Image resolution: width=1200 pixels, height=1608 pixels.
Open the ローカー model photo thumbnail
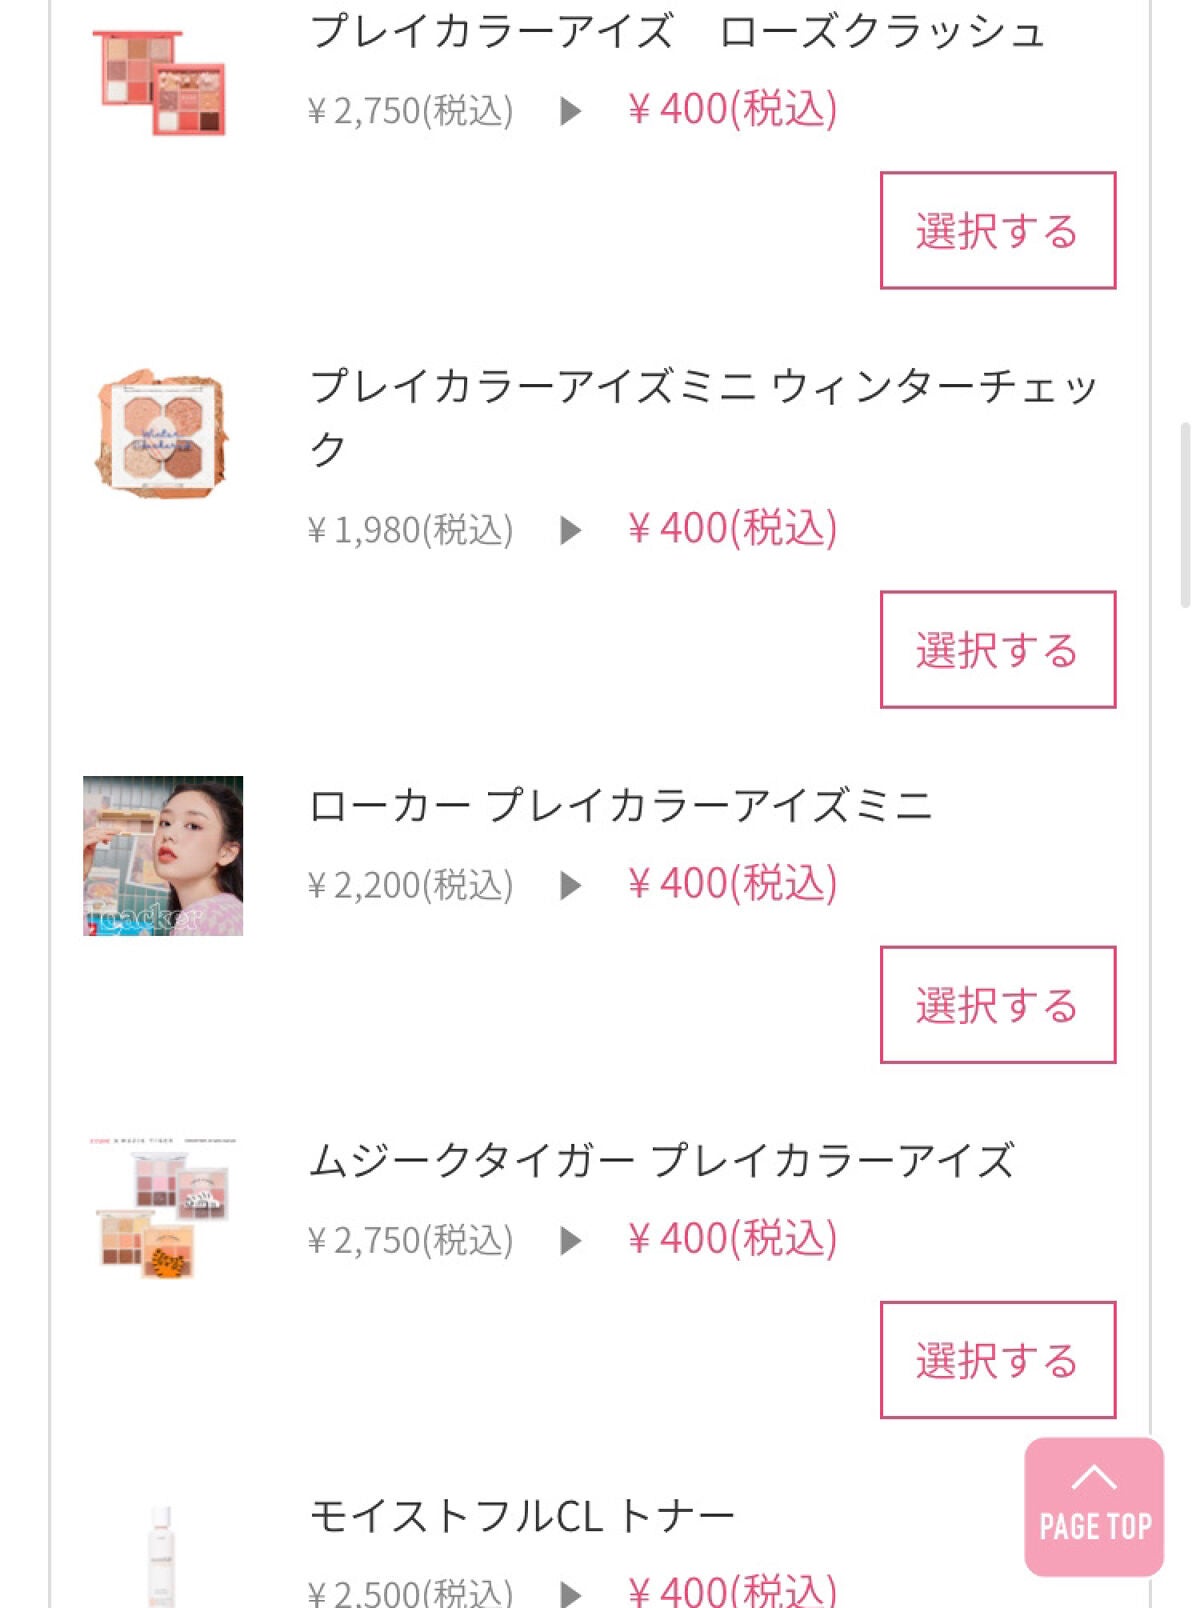coord(163,855)
